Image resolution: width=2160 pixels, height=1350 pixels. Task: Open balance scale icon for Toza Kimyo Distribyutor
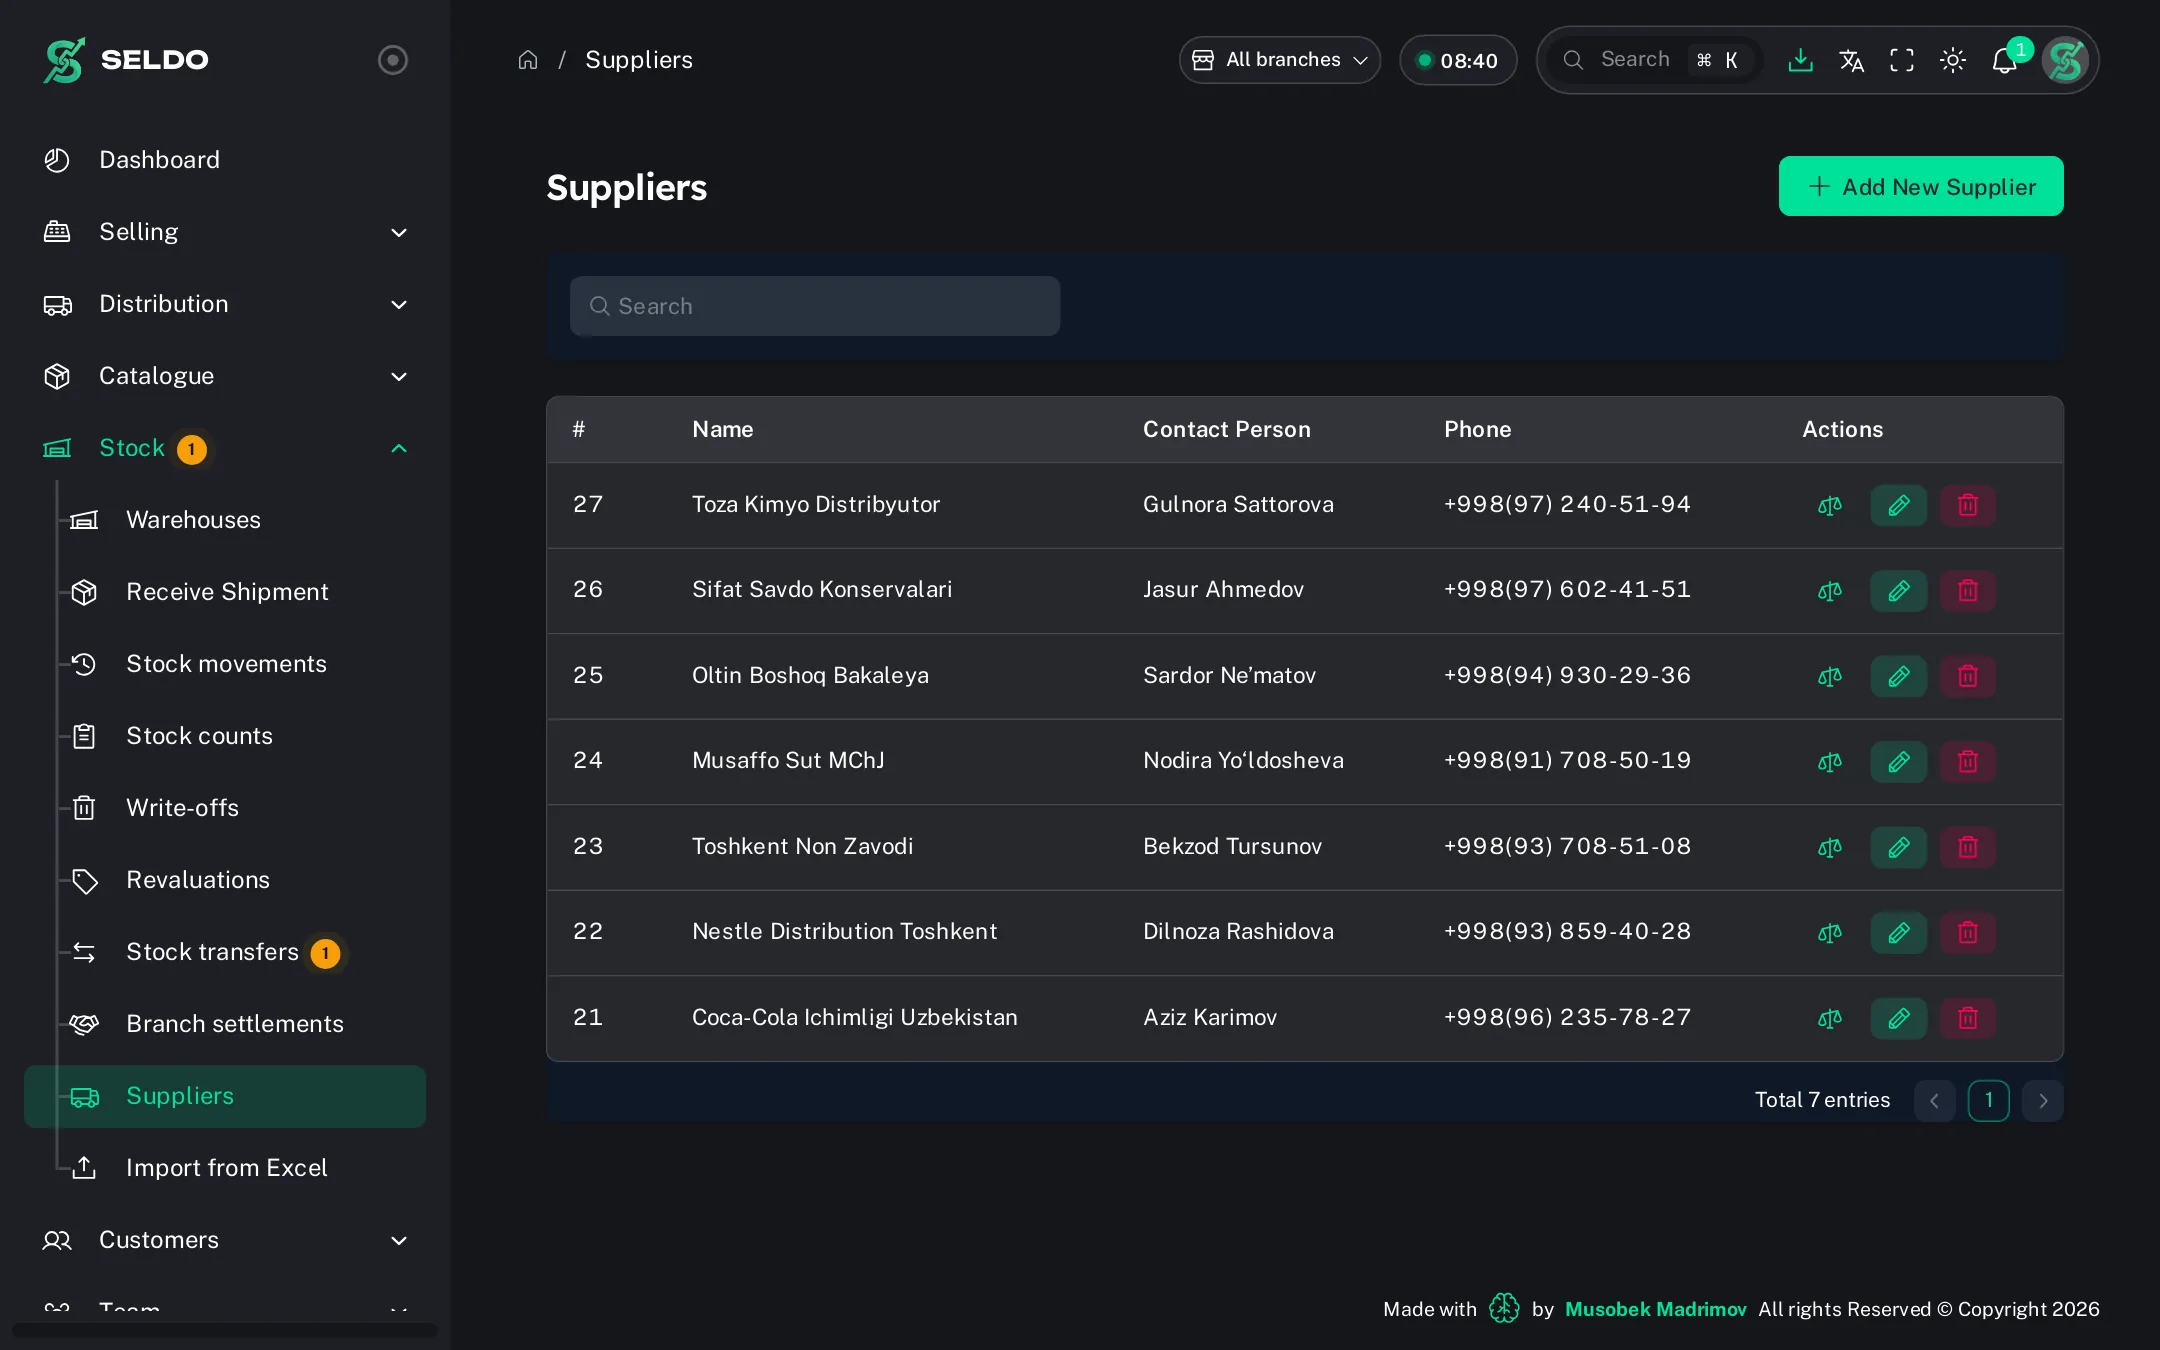click(1829, 505)
